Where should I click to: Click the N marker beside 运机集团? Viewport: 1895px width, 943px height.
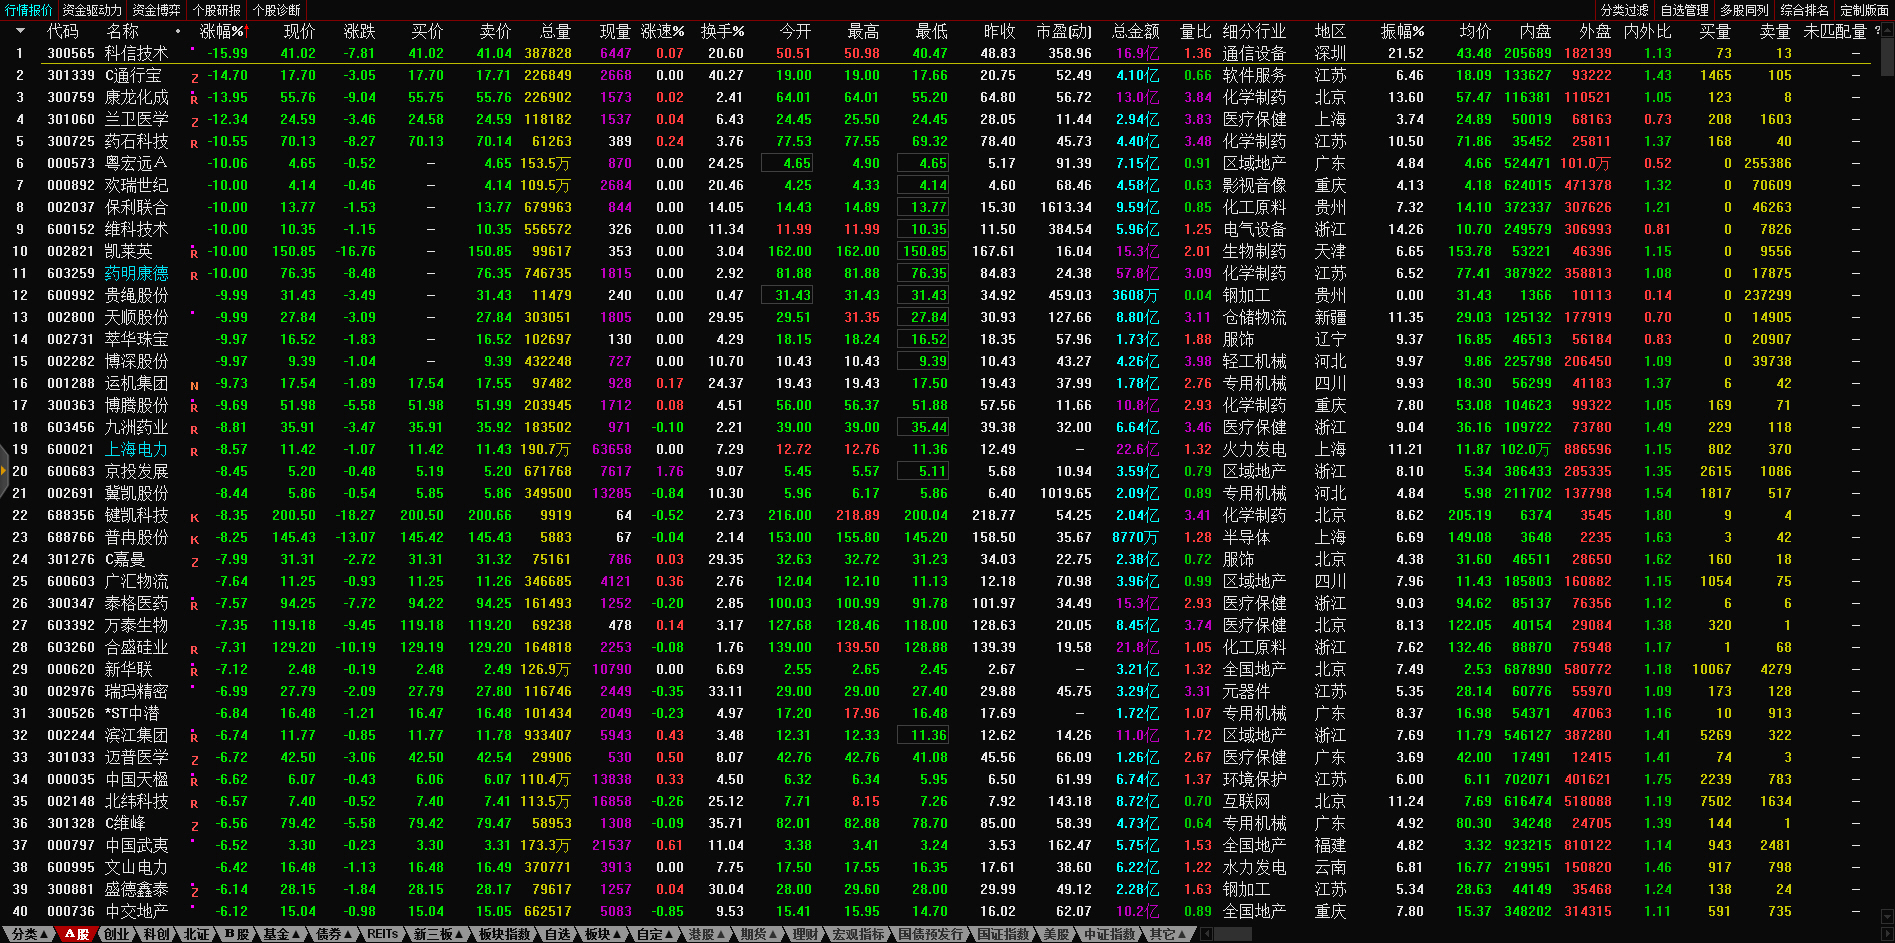coord(194,385)
